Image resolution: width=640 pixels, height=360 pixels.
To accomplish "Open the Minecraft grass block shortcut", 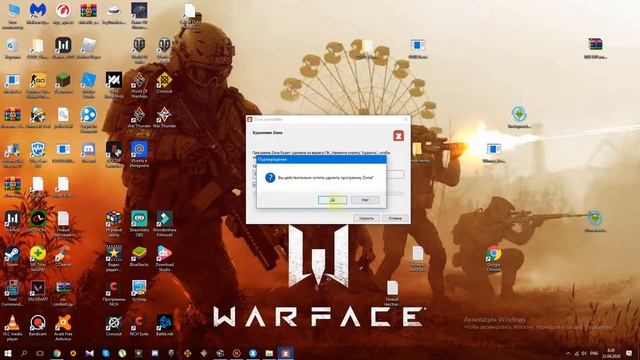I will pos(63,83).
